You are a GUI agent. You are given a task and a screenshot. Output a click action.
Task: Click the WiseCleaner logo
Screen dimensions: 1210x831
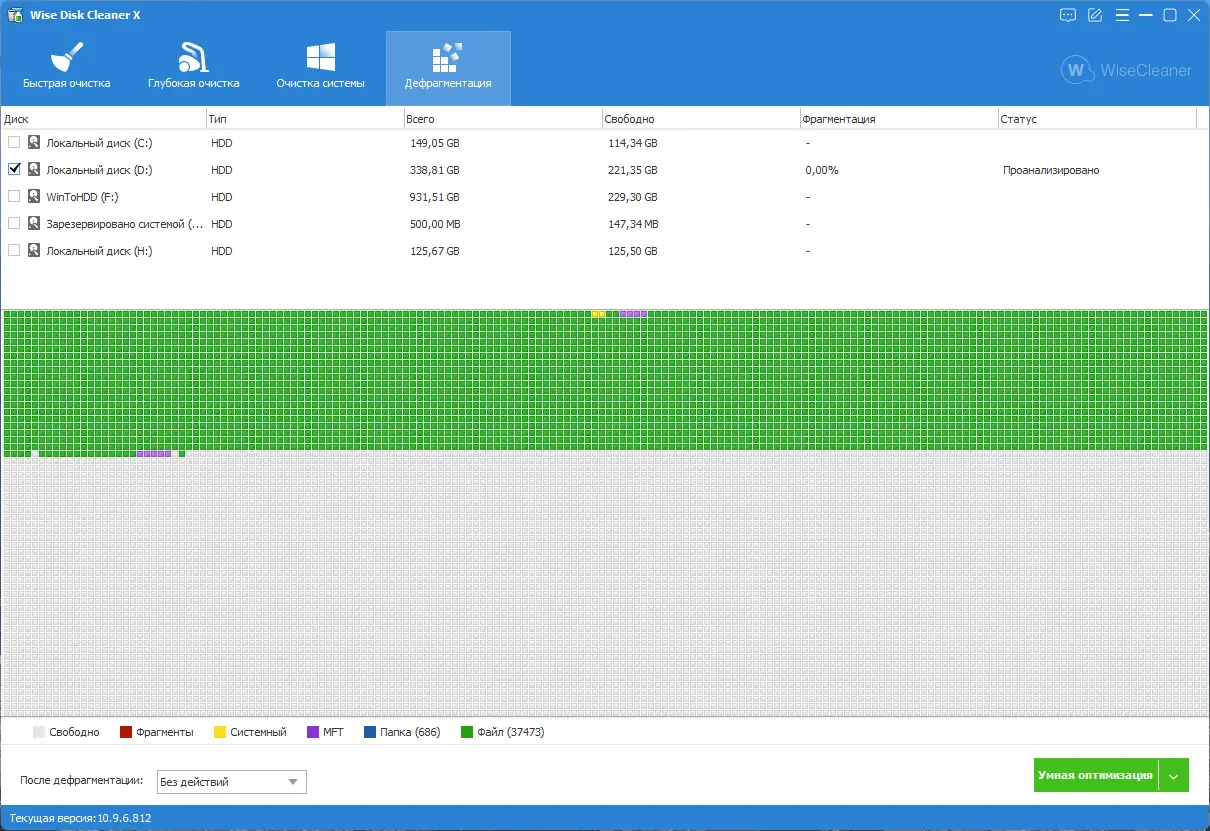tap(1126, 70)
